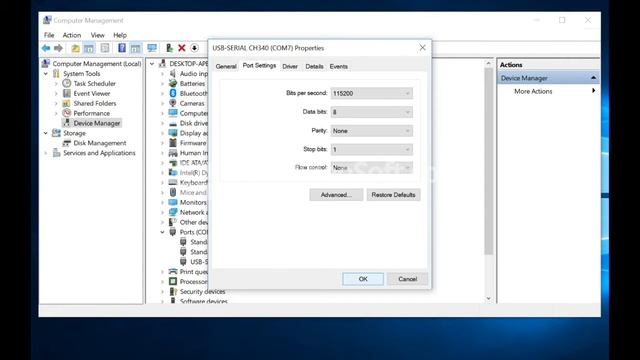
Task: Click the Processors category icon
Action: click(x=173, y=281)
